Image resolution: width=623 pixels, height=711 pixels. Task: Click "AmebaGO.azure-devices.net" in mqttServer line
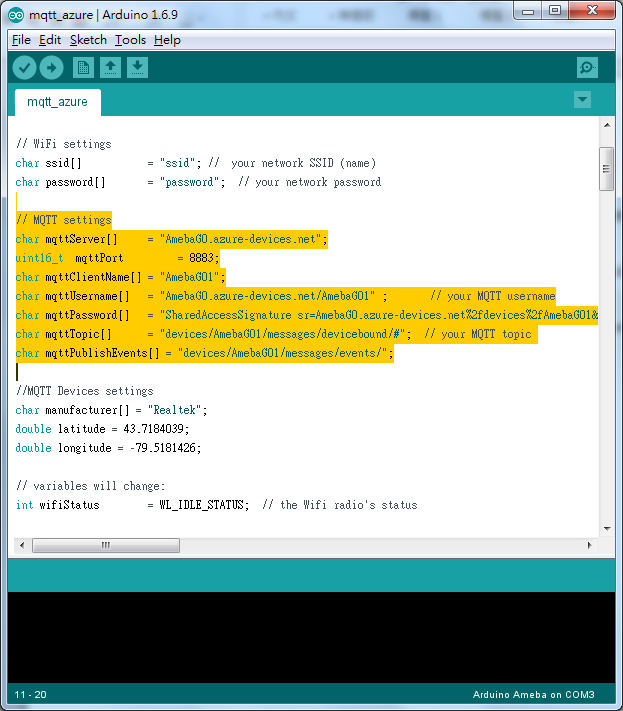(x=240, y=239)
